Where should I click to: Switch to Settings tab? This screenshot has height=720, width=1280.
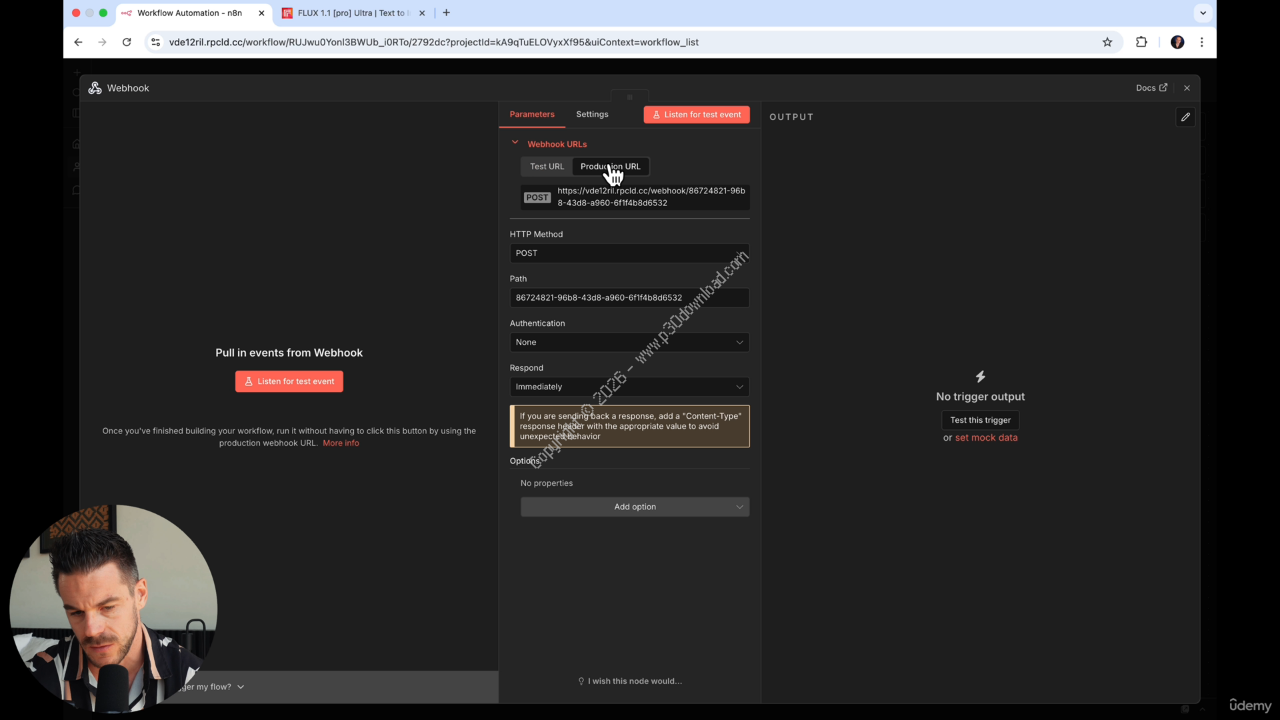click(x=592, y=114)
